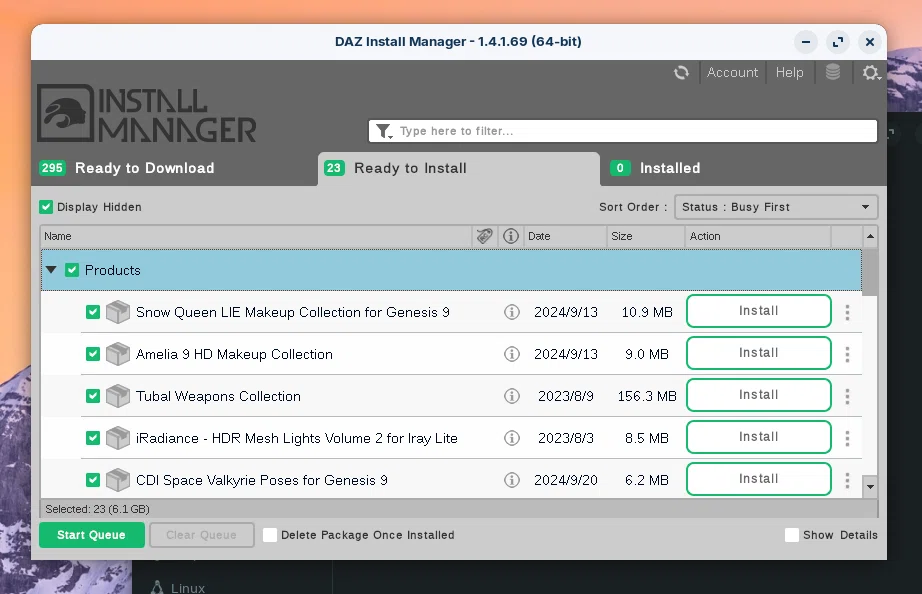Close the DAZ Install Manager window
Screen dimensions: 922x594
pos(870,42)
